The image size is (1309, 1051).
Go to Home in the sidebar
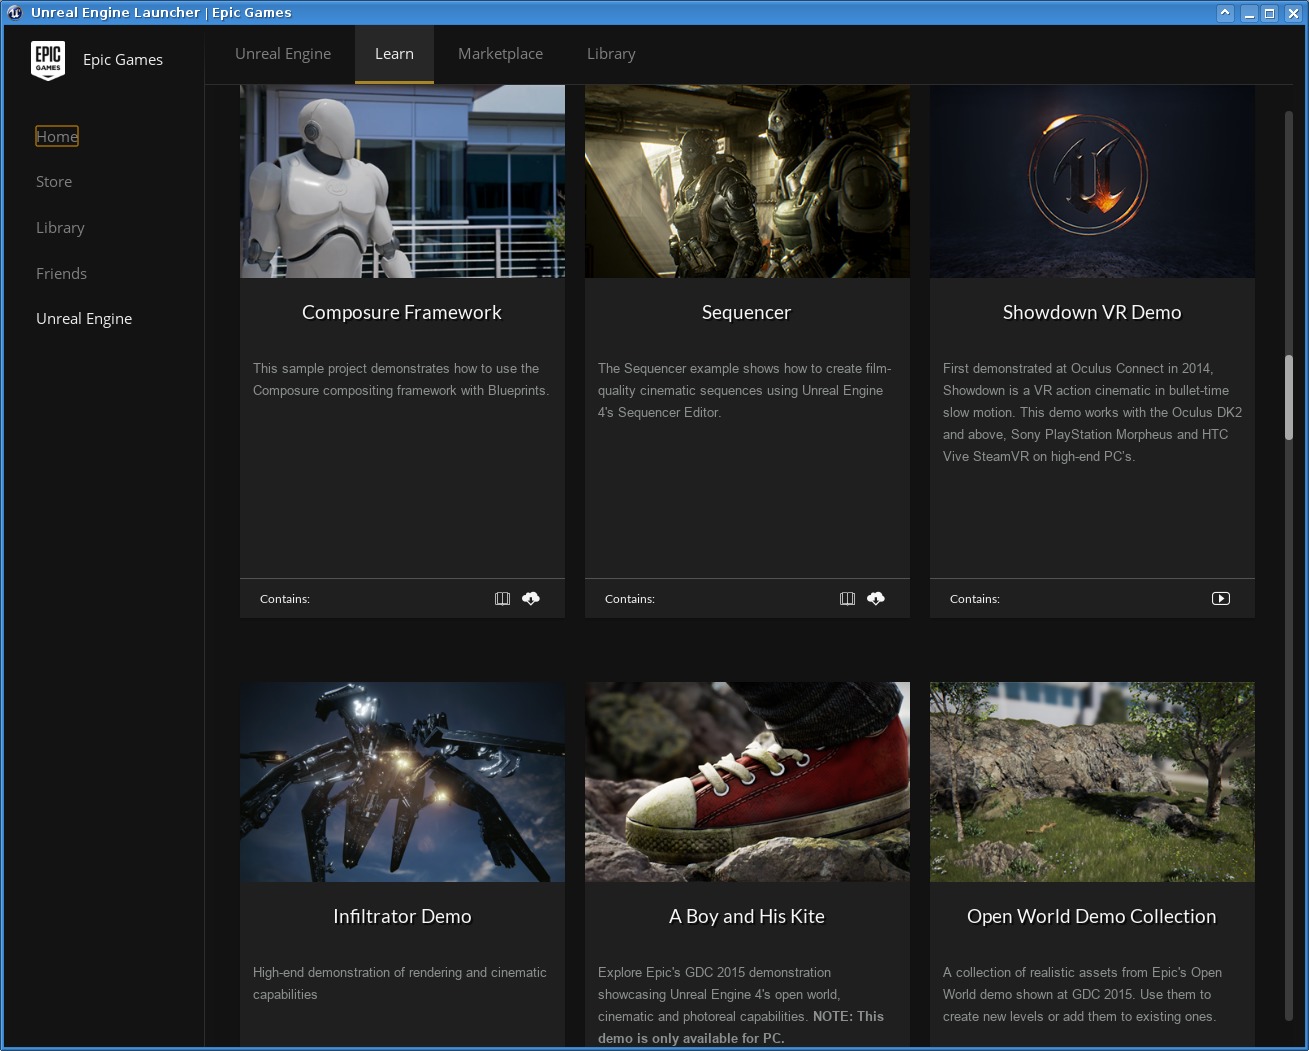(x=57, y=136)
